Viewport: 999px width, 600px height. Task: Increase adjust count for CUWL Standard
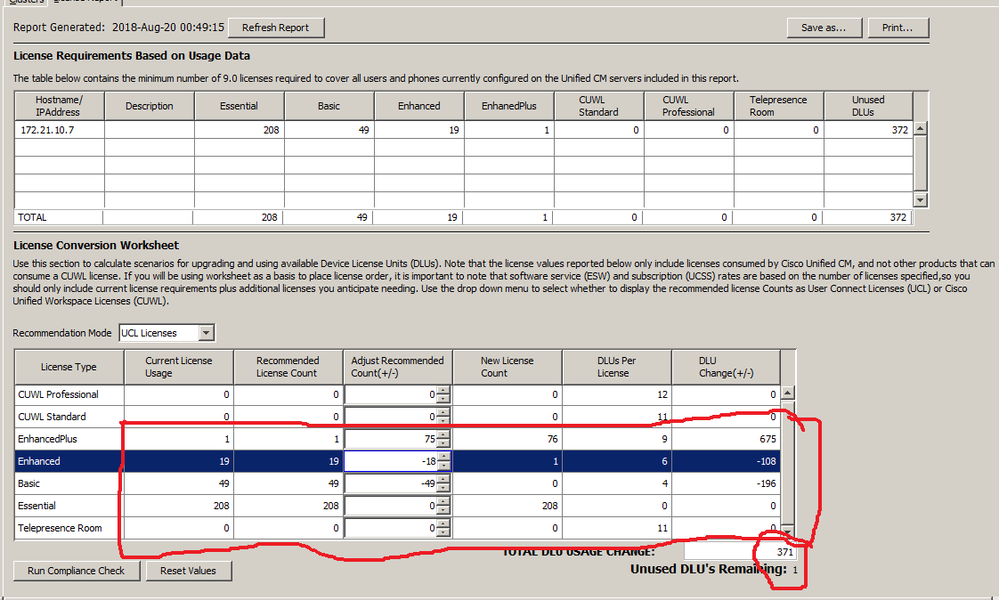[x=443, y=412]
